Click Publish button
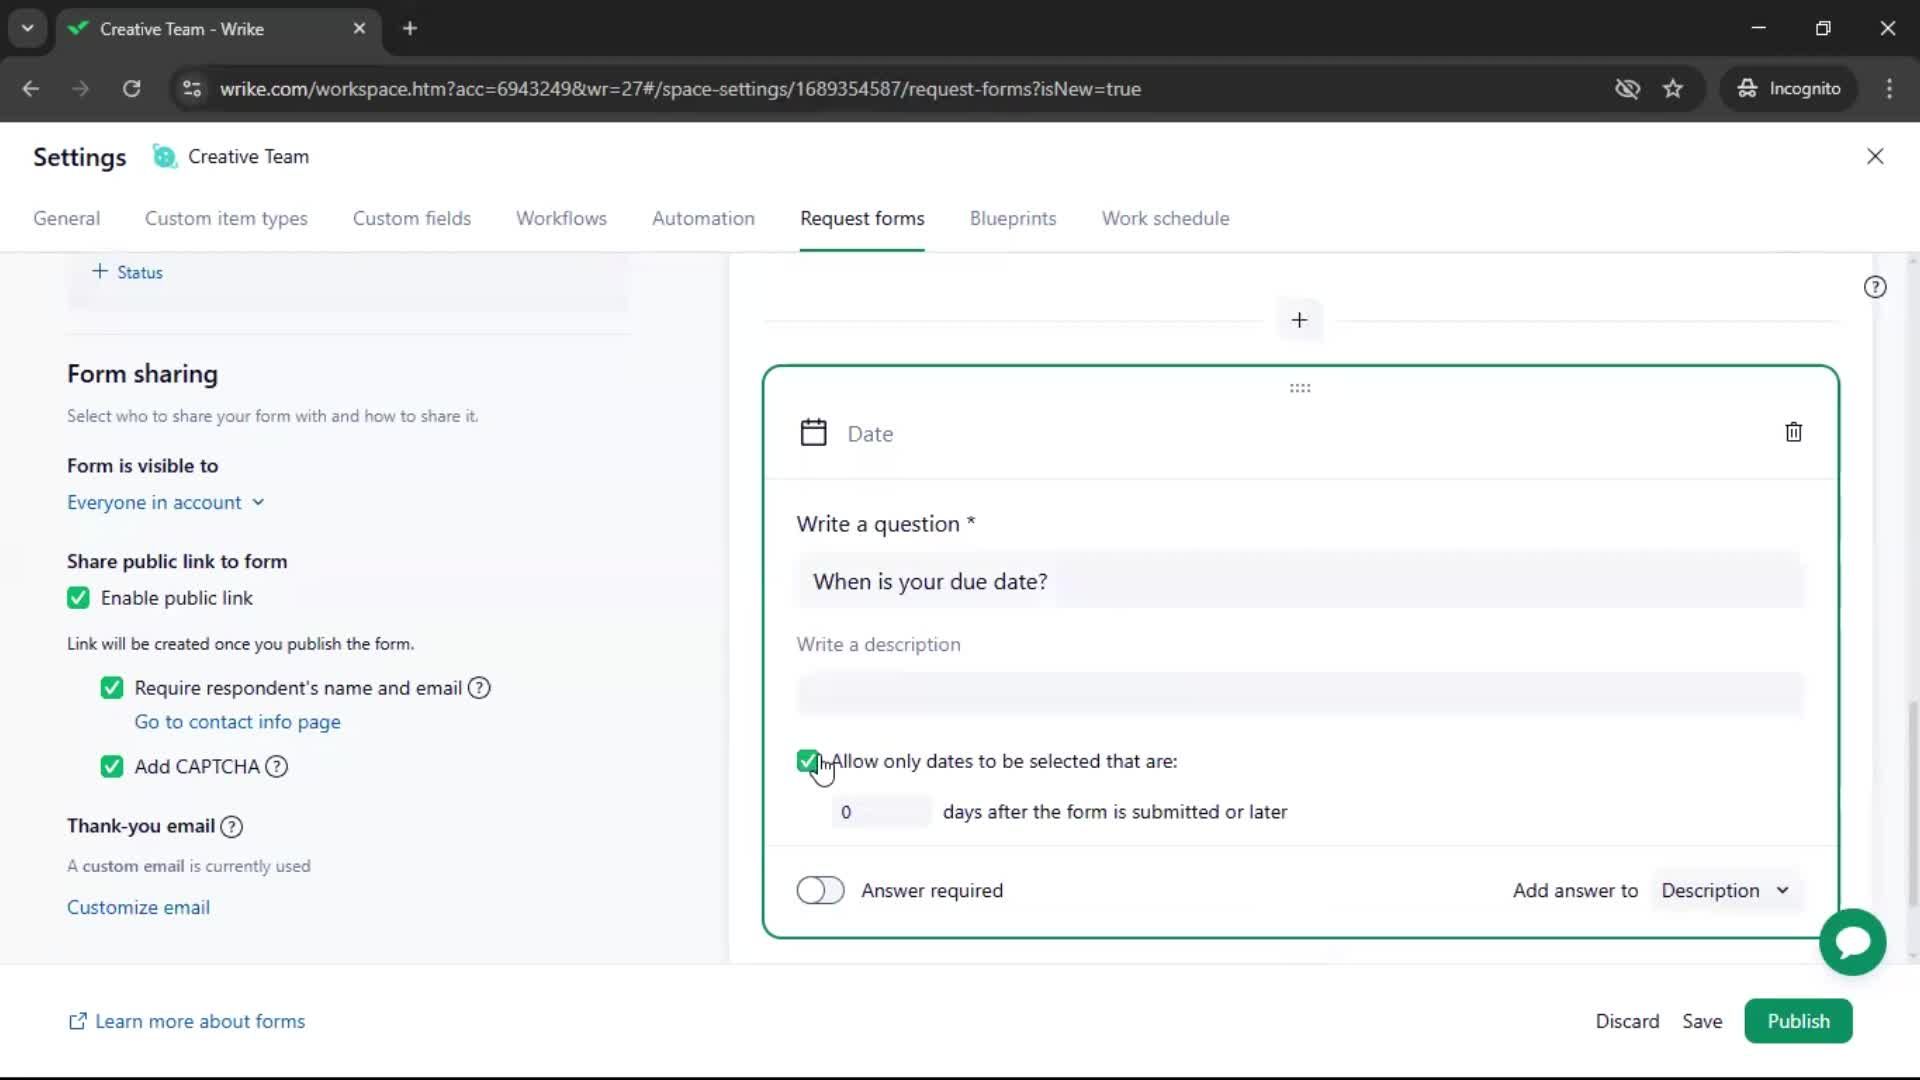Viewport: 1920px width, 1080px height. coord(1798,1021)
